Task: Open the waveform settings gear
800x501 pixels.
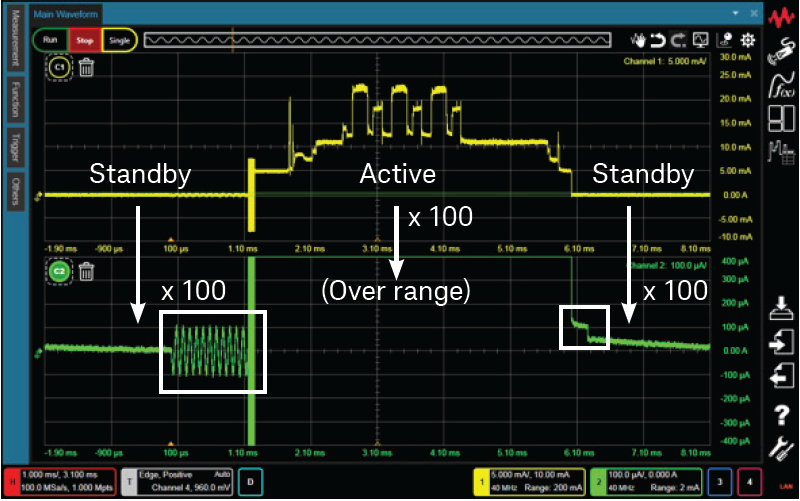Action: click(x=747, y=41)
